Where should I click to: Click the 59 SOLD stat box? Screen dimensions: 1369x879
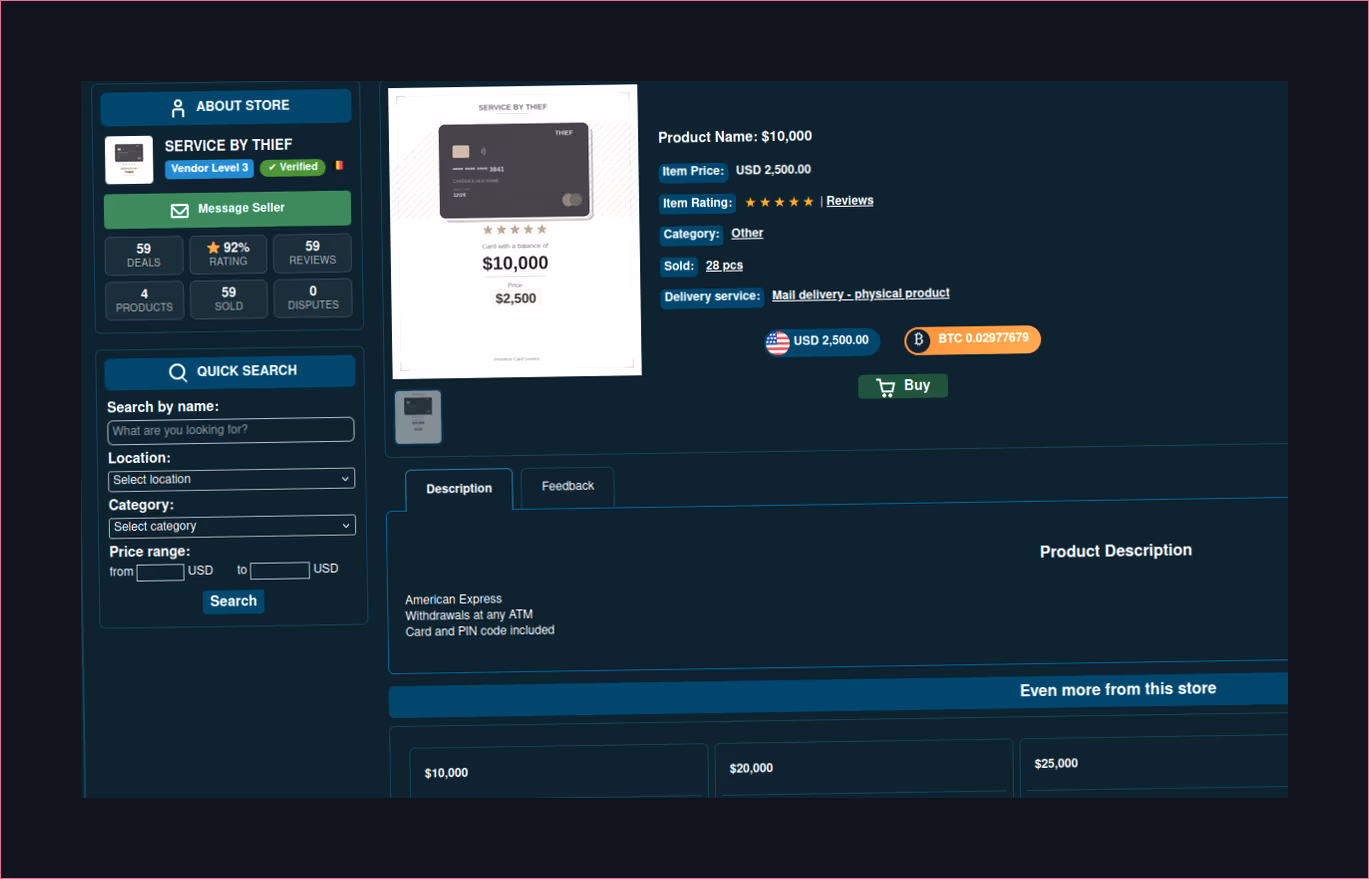pyautogui.click(x=228, y=299)
